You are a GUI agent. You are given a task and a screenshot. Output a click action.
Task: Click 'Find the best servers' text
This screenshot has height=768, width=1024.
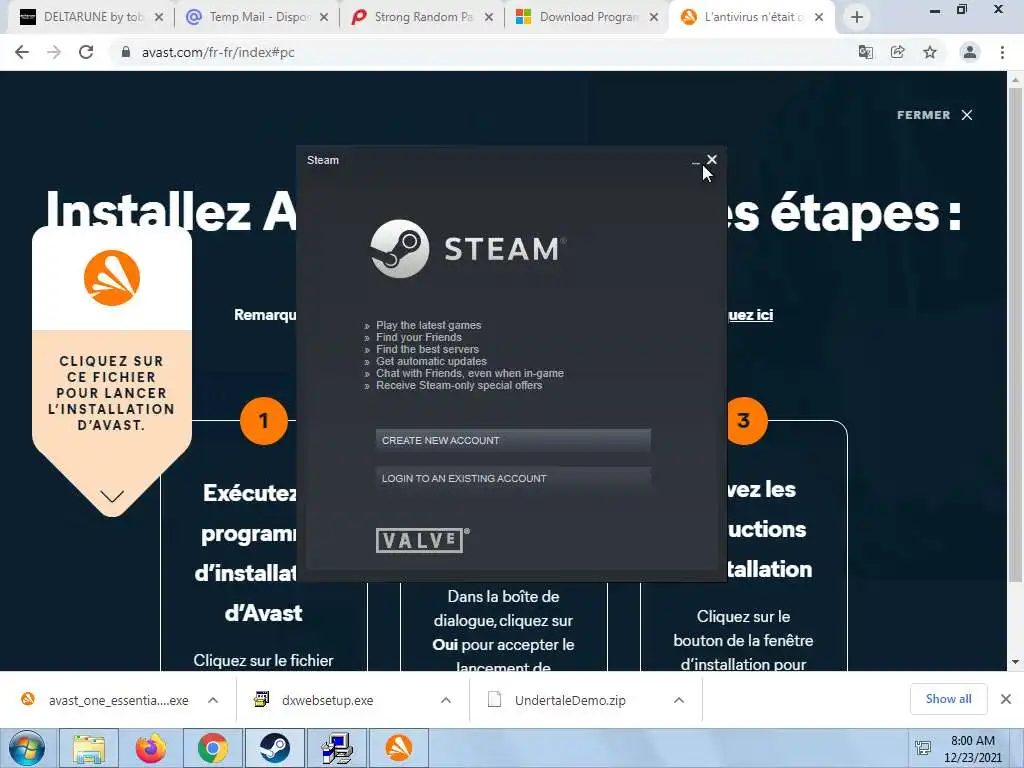(x=427, y=349)
